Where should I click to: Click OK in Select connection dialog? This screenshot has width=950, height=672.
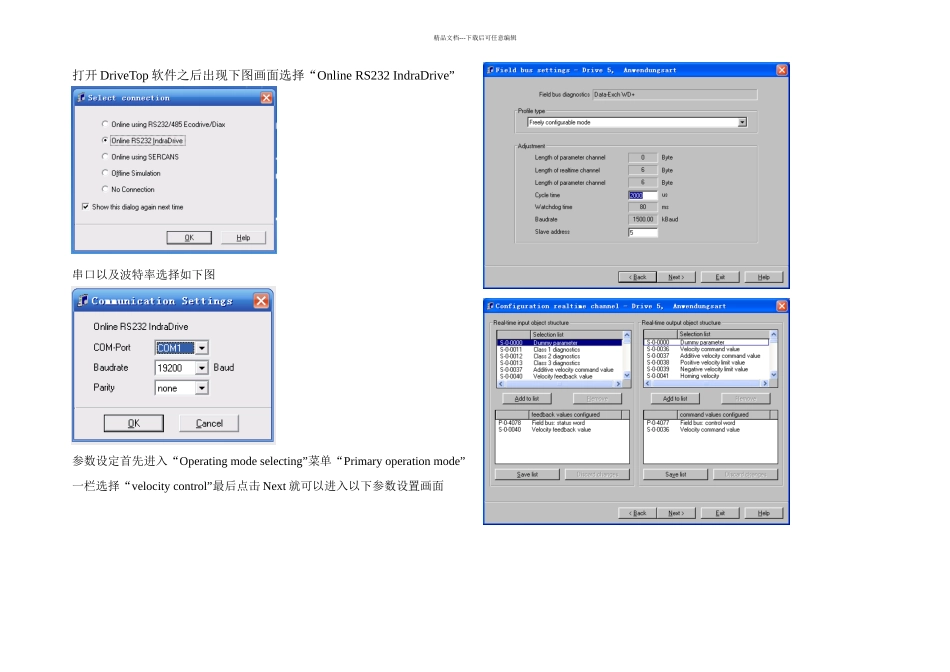point(189,238)
